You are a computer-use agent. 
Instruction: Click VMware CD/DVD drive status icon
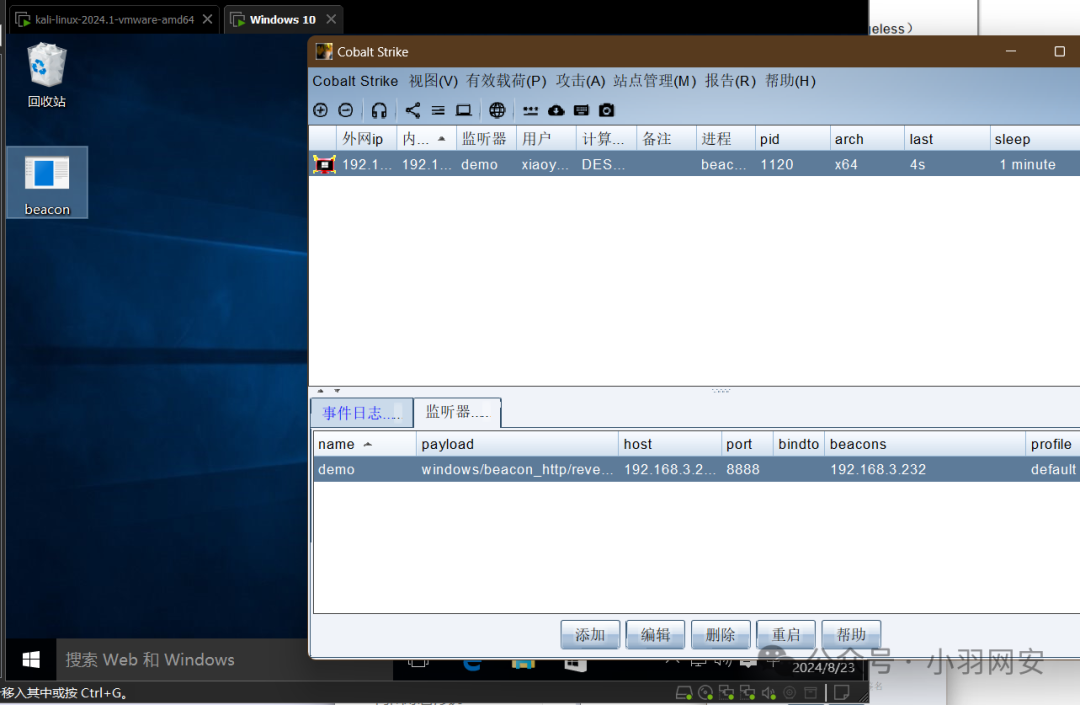pos(705,693)
